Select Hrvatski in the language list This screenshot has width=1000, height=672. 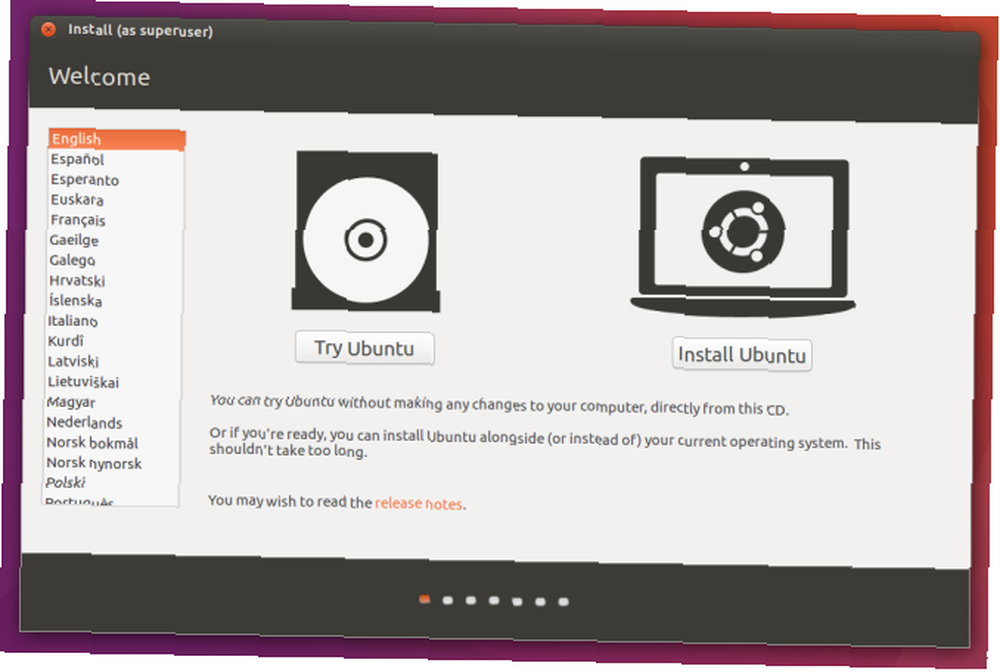[x=114, y=281]
